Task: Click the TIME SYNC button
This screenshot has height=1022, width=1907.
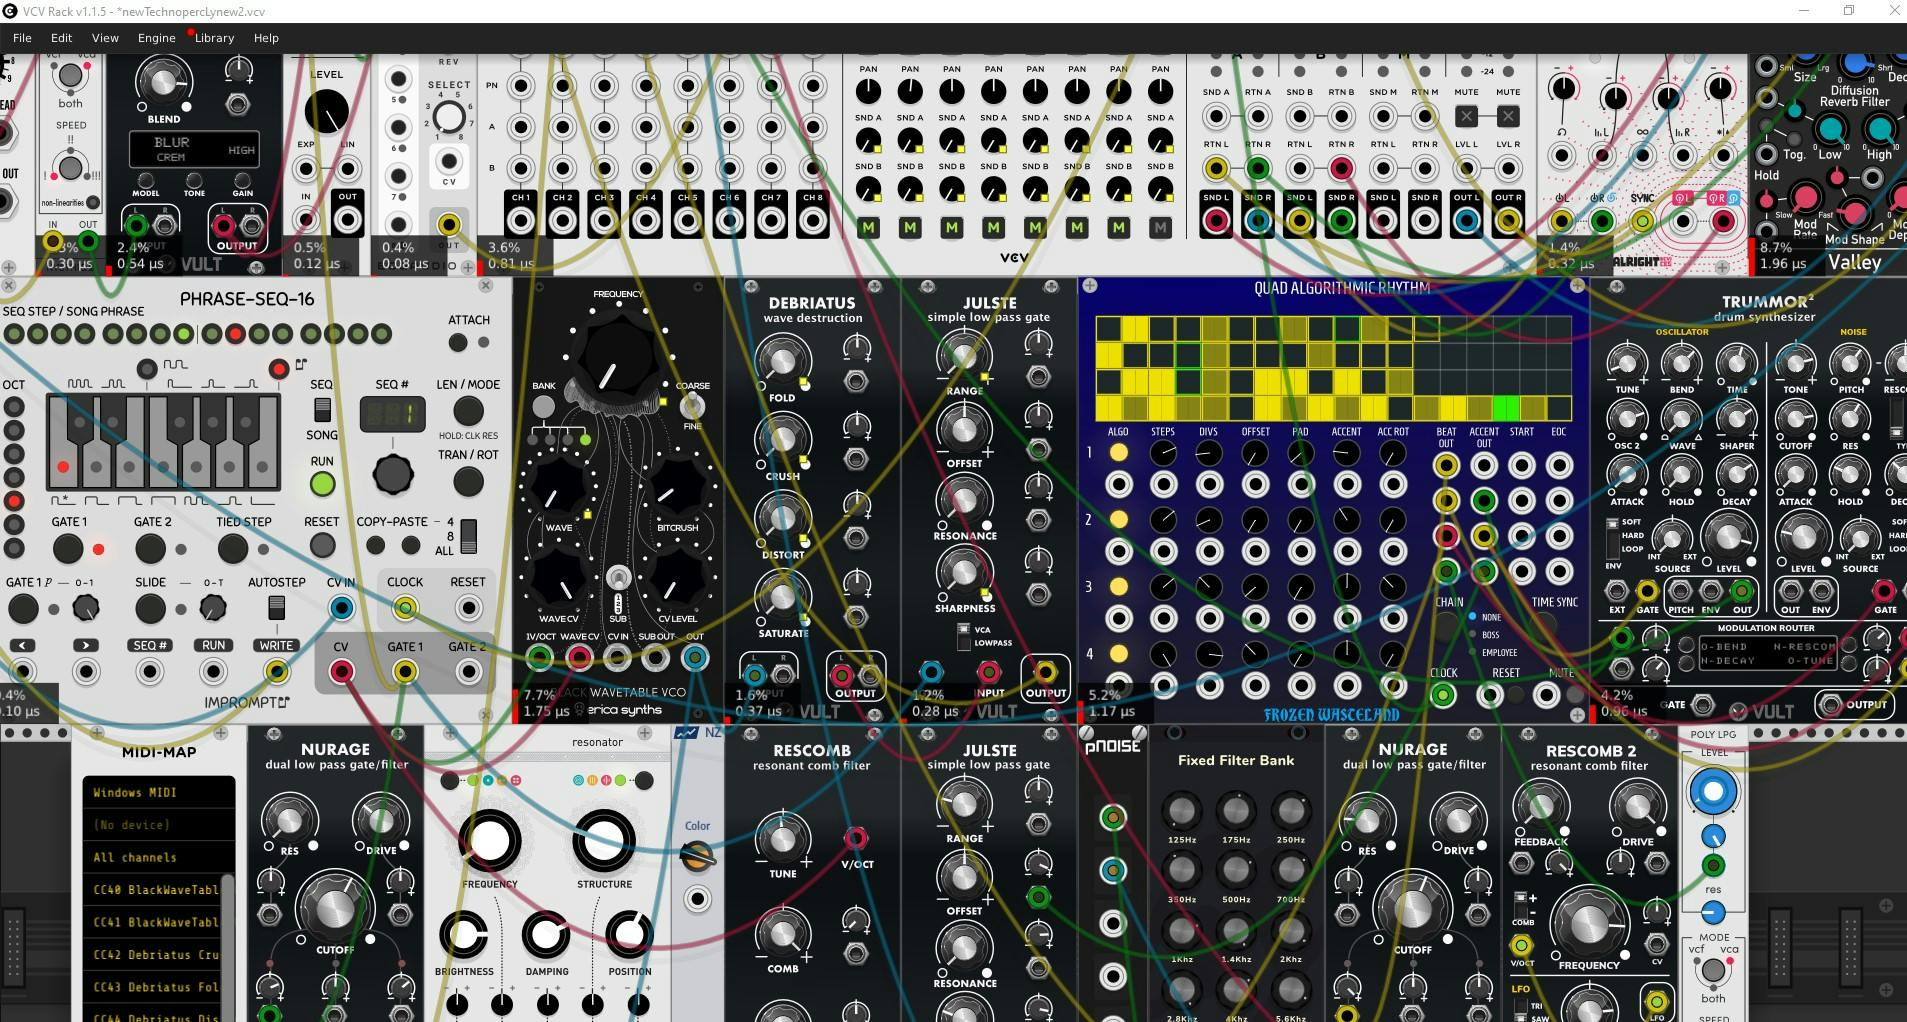Action: (1543, 625)
